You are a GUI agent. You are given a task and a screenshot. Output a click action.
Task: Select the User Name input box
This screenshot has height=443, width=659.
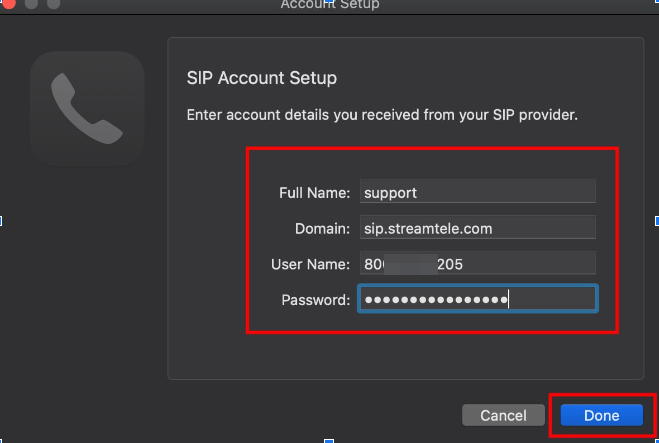pos(477,264)
